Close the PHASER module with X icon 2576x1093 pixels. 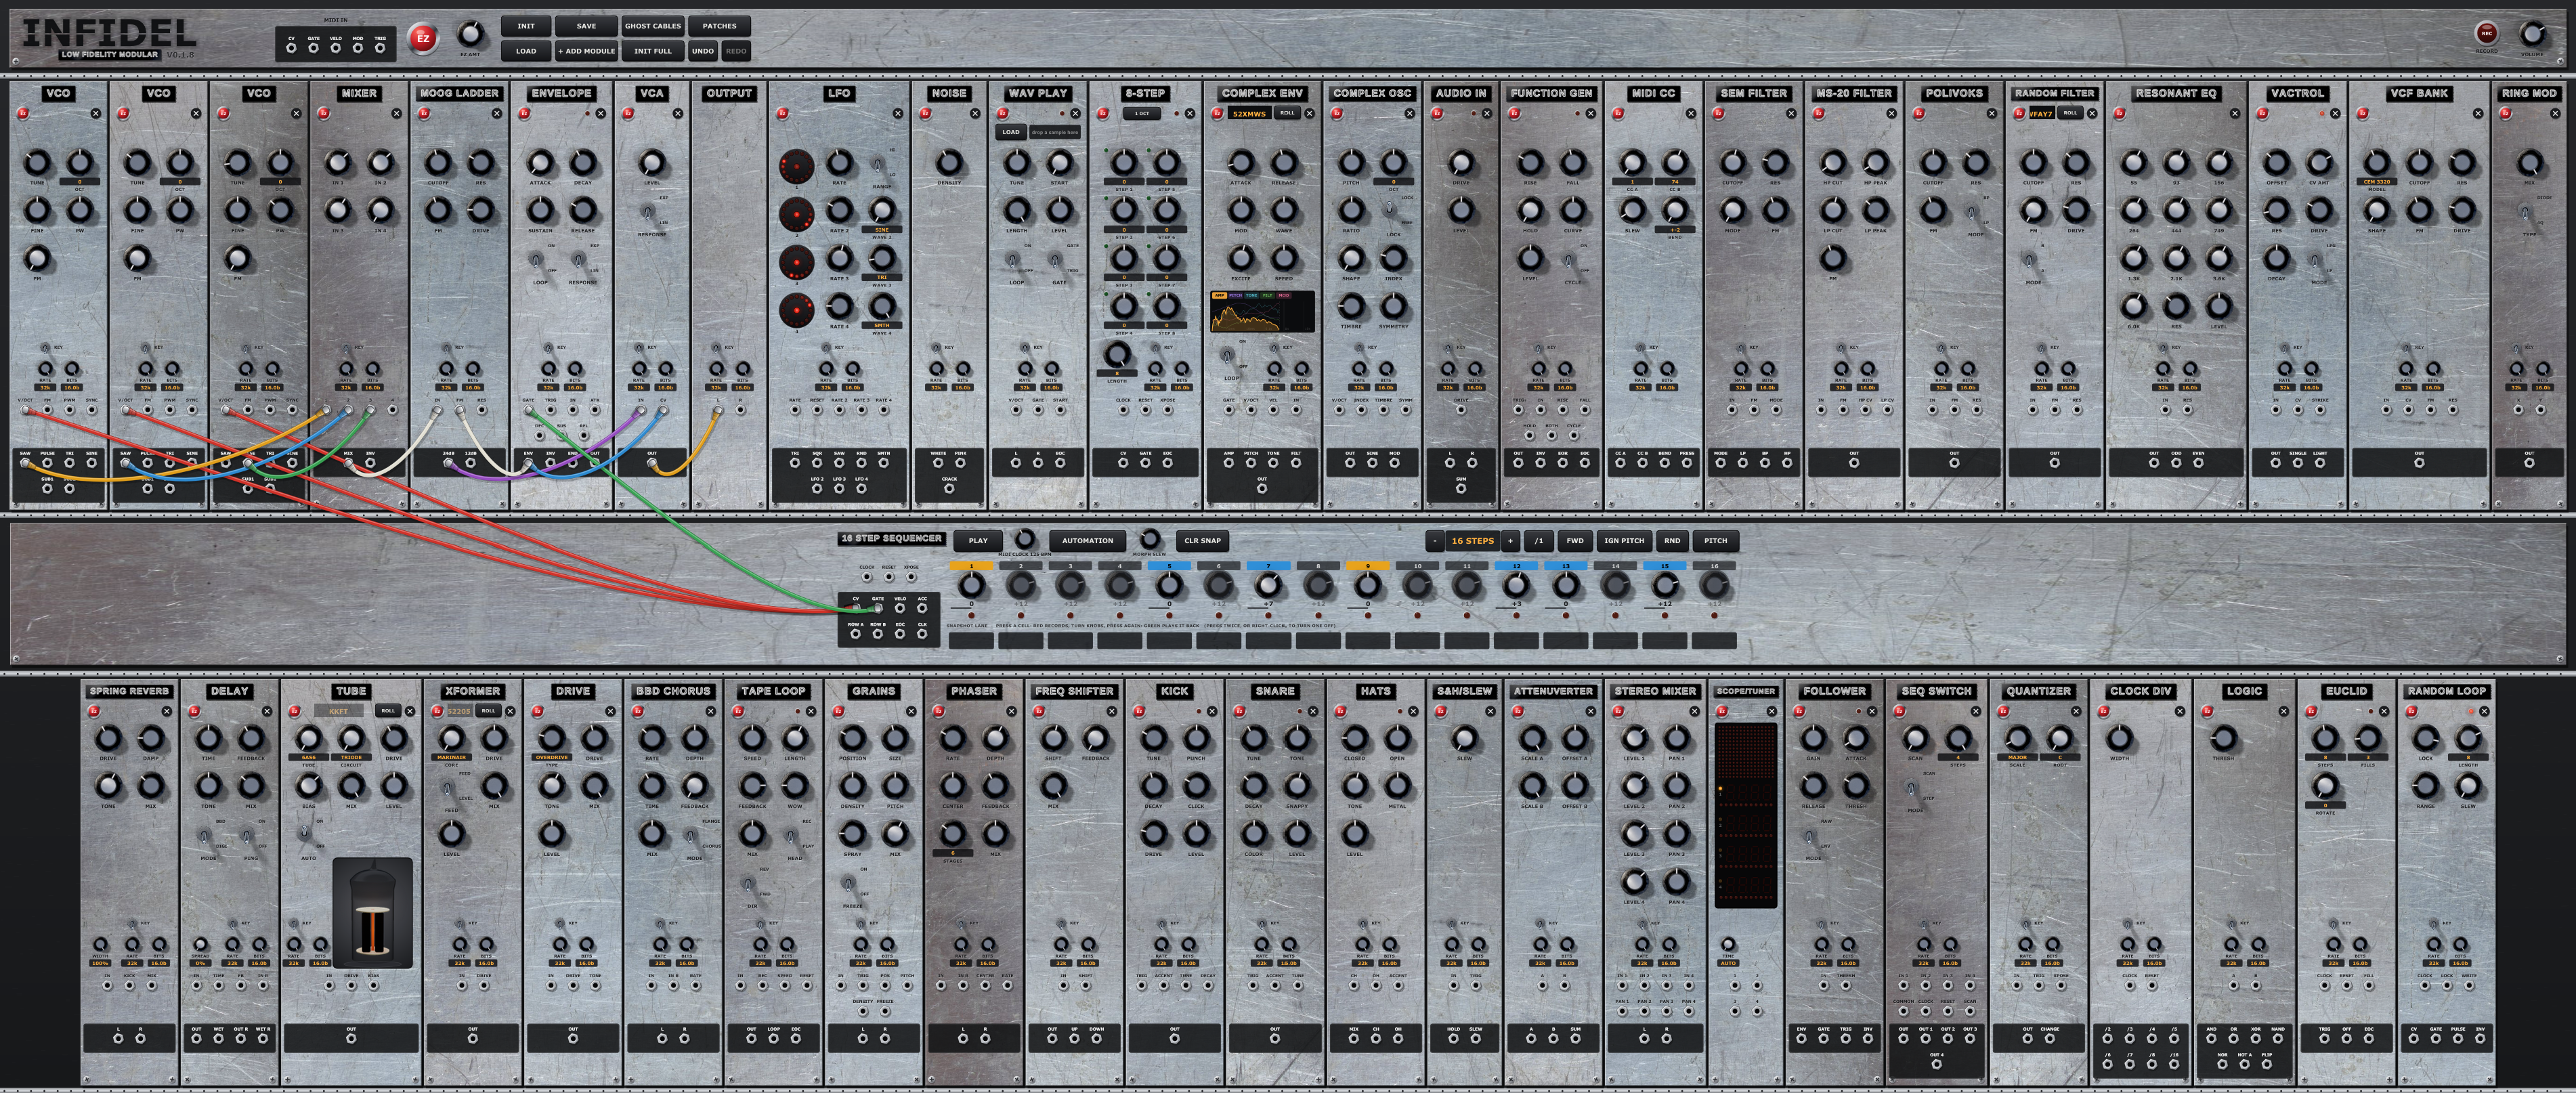(x=1011, y=711)
